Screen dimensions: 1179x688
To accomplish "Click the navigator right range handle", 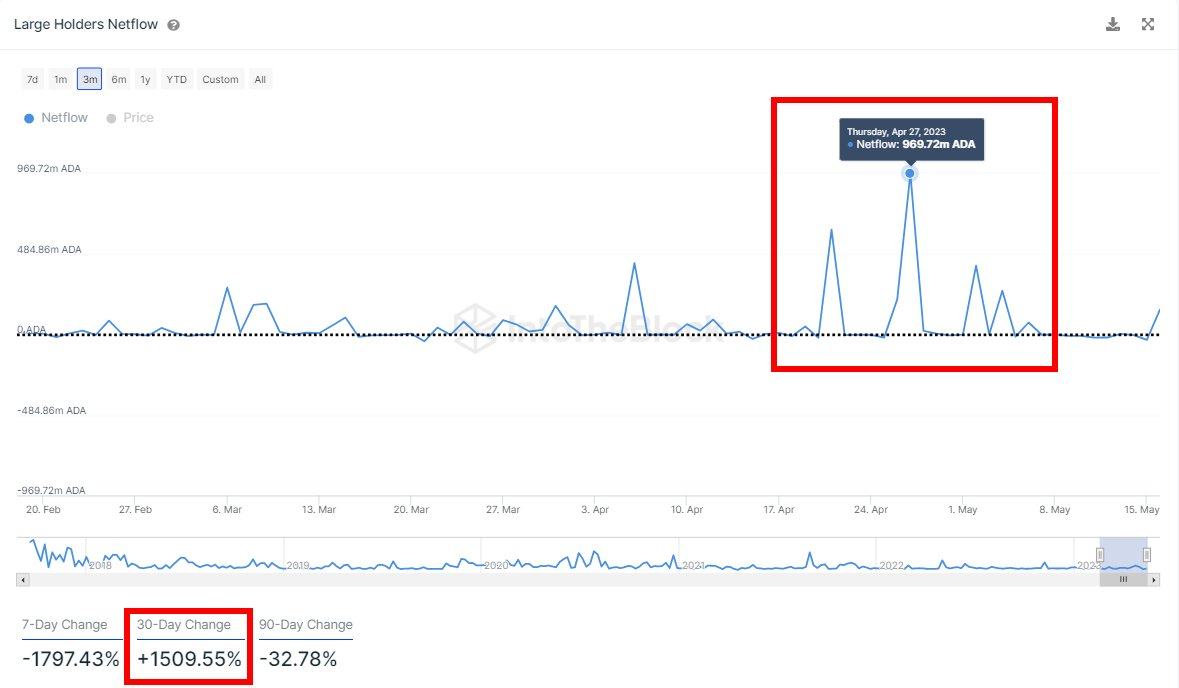I will (x=1147, y=554).
